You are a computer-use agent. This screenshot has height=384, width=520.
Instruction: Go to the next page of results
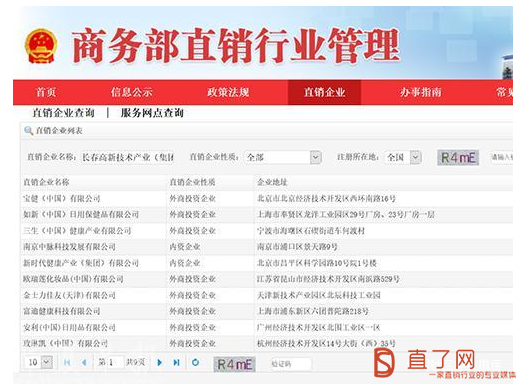(x=160, y=362)
